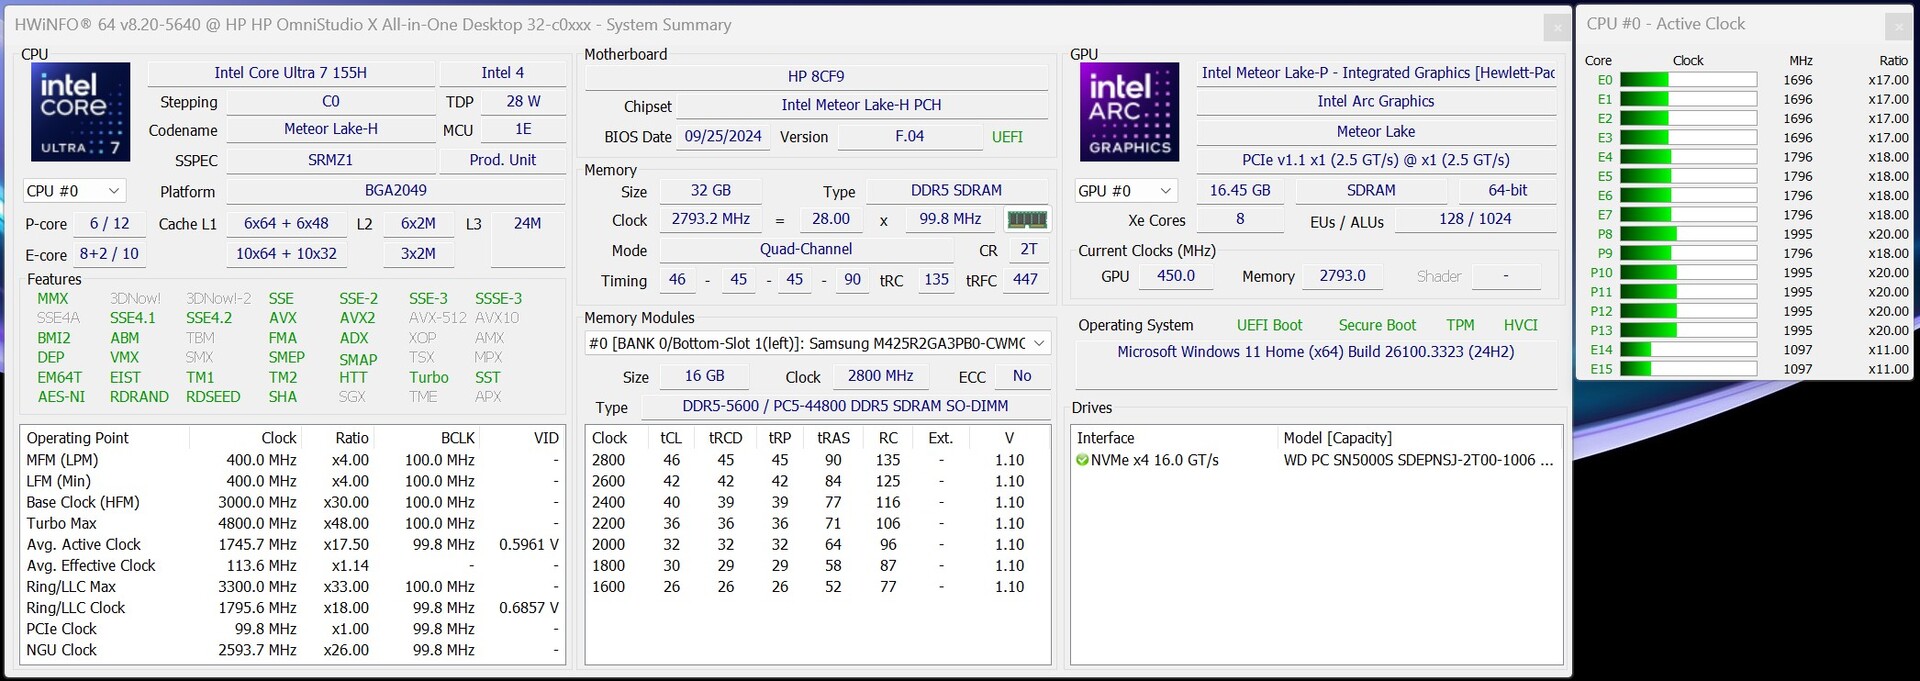Click the 2800 memory timing row
The width and height of the screenshot is (1920, 681).
[x=817, y=460]
